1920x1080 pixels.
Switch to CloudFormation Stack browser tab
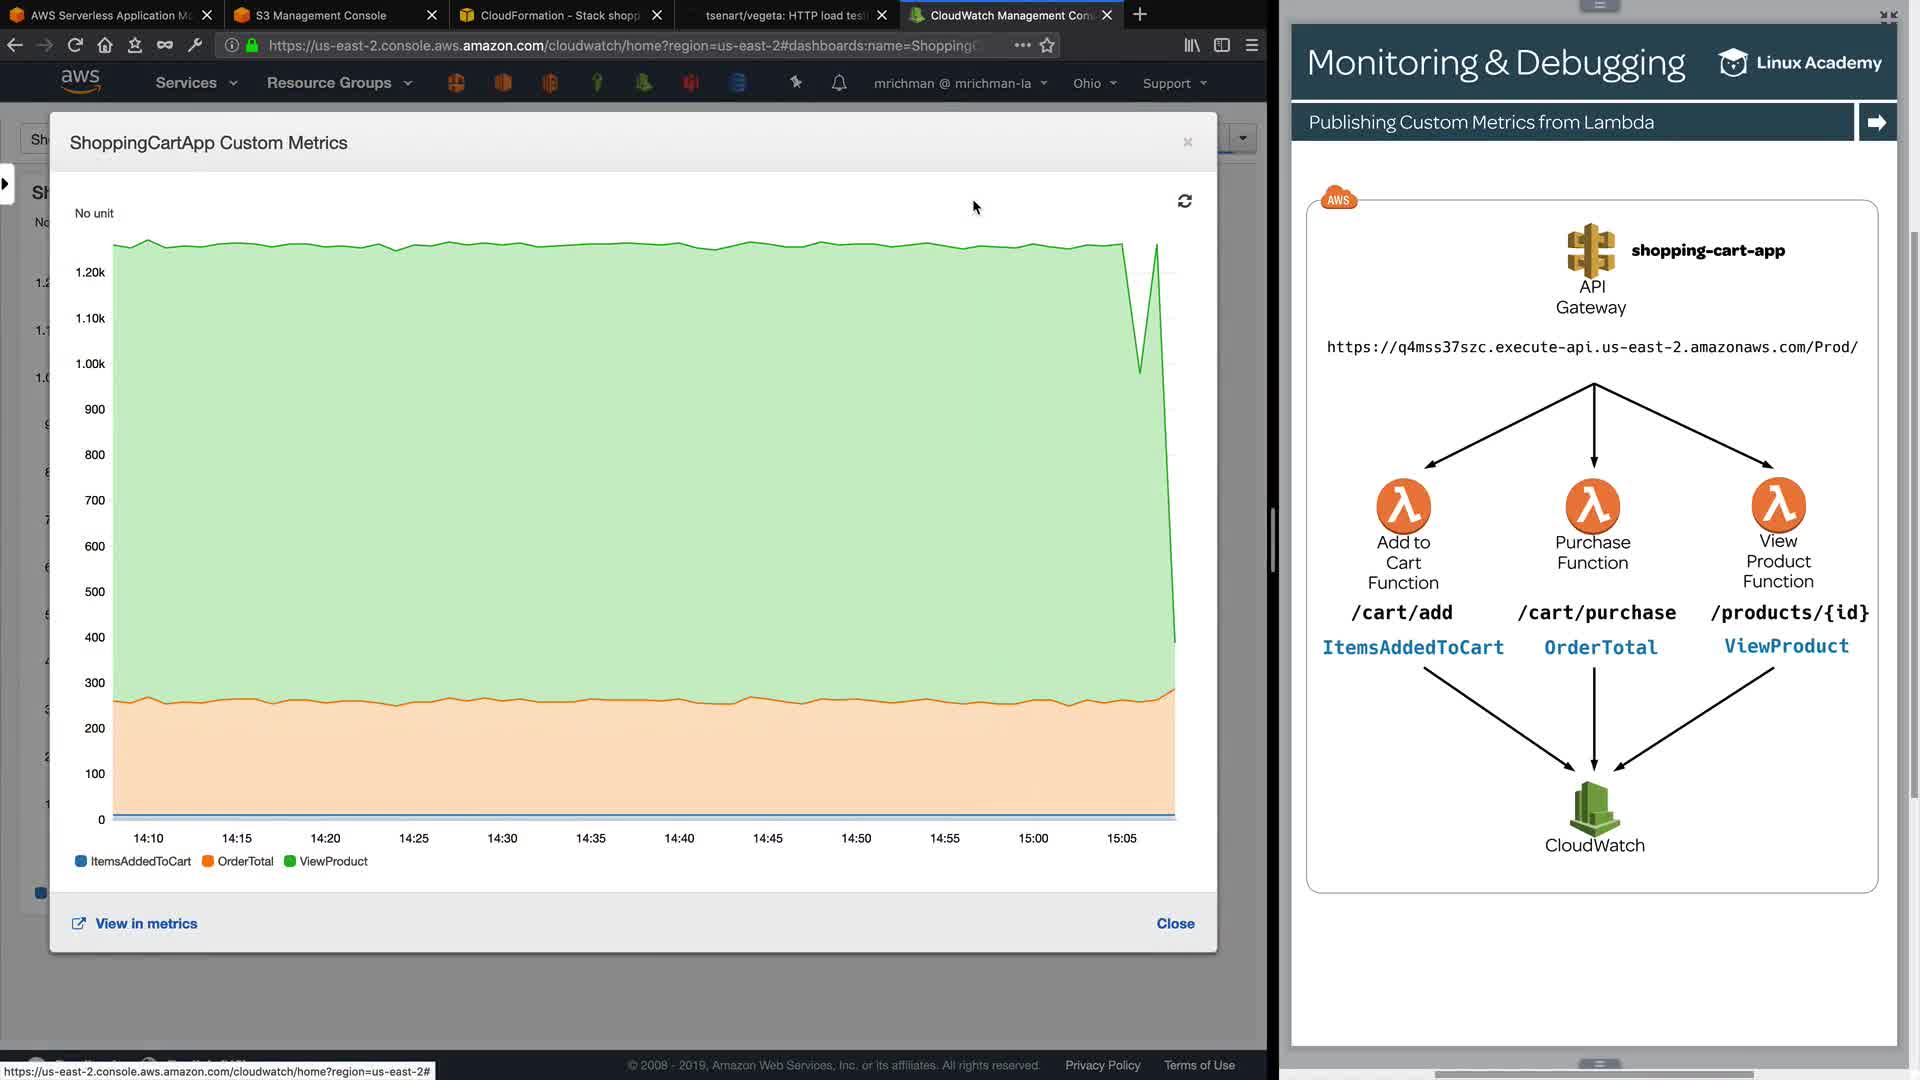coord(559,15)
